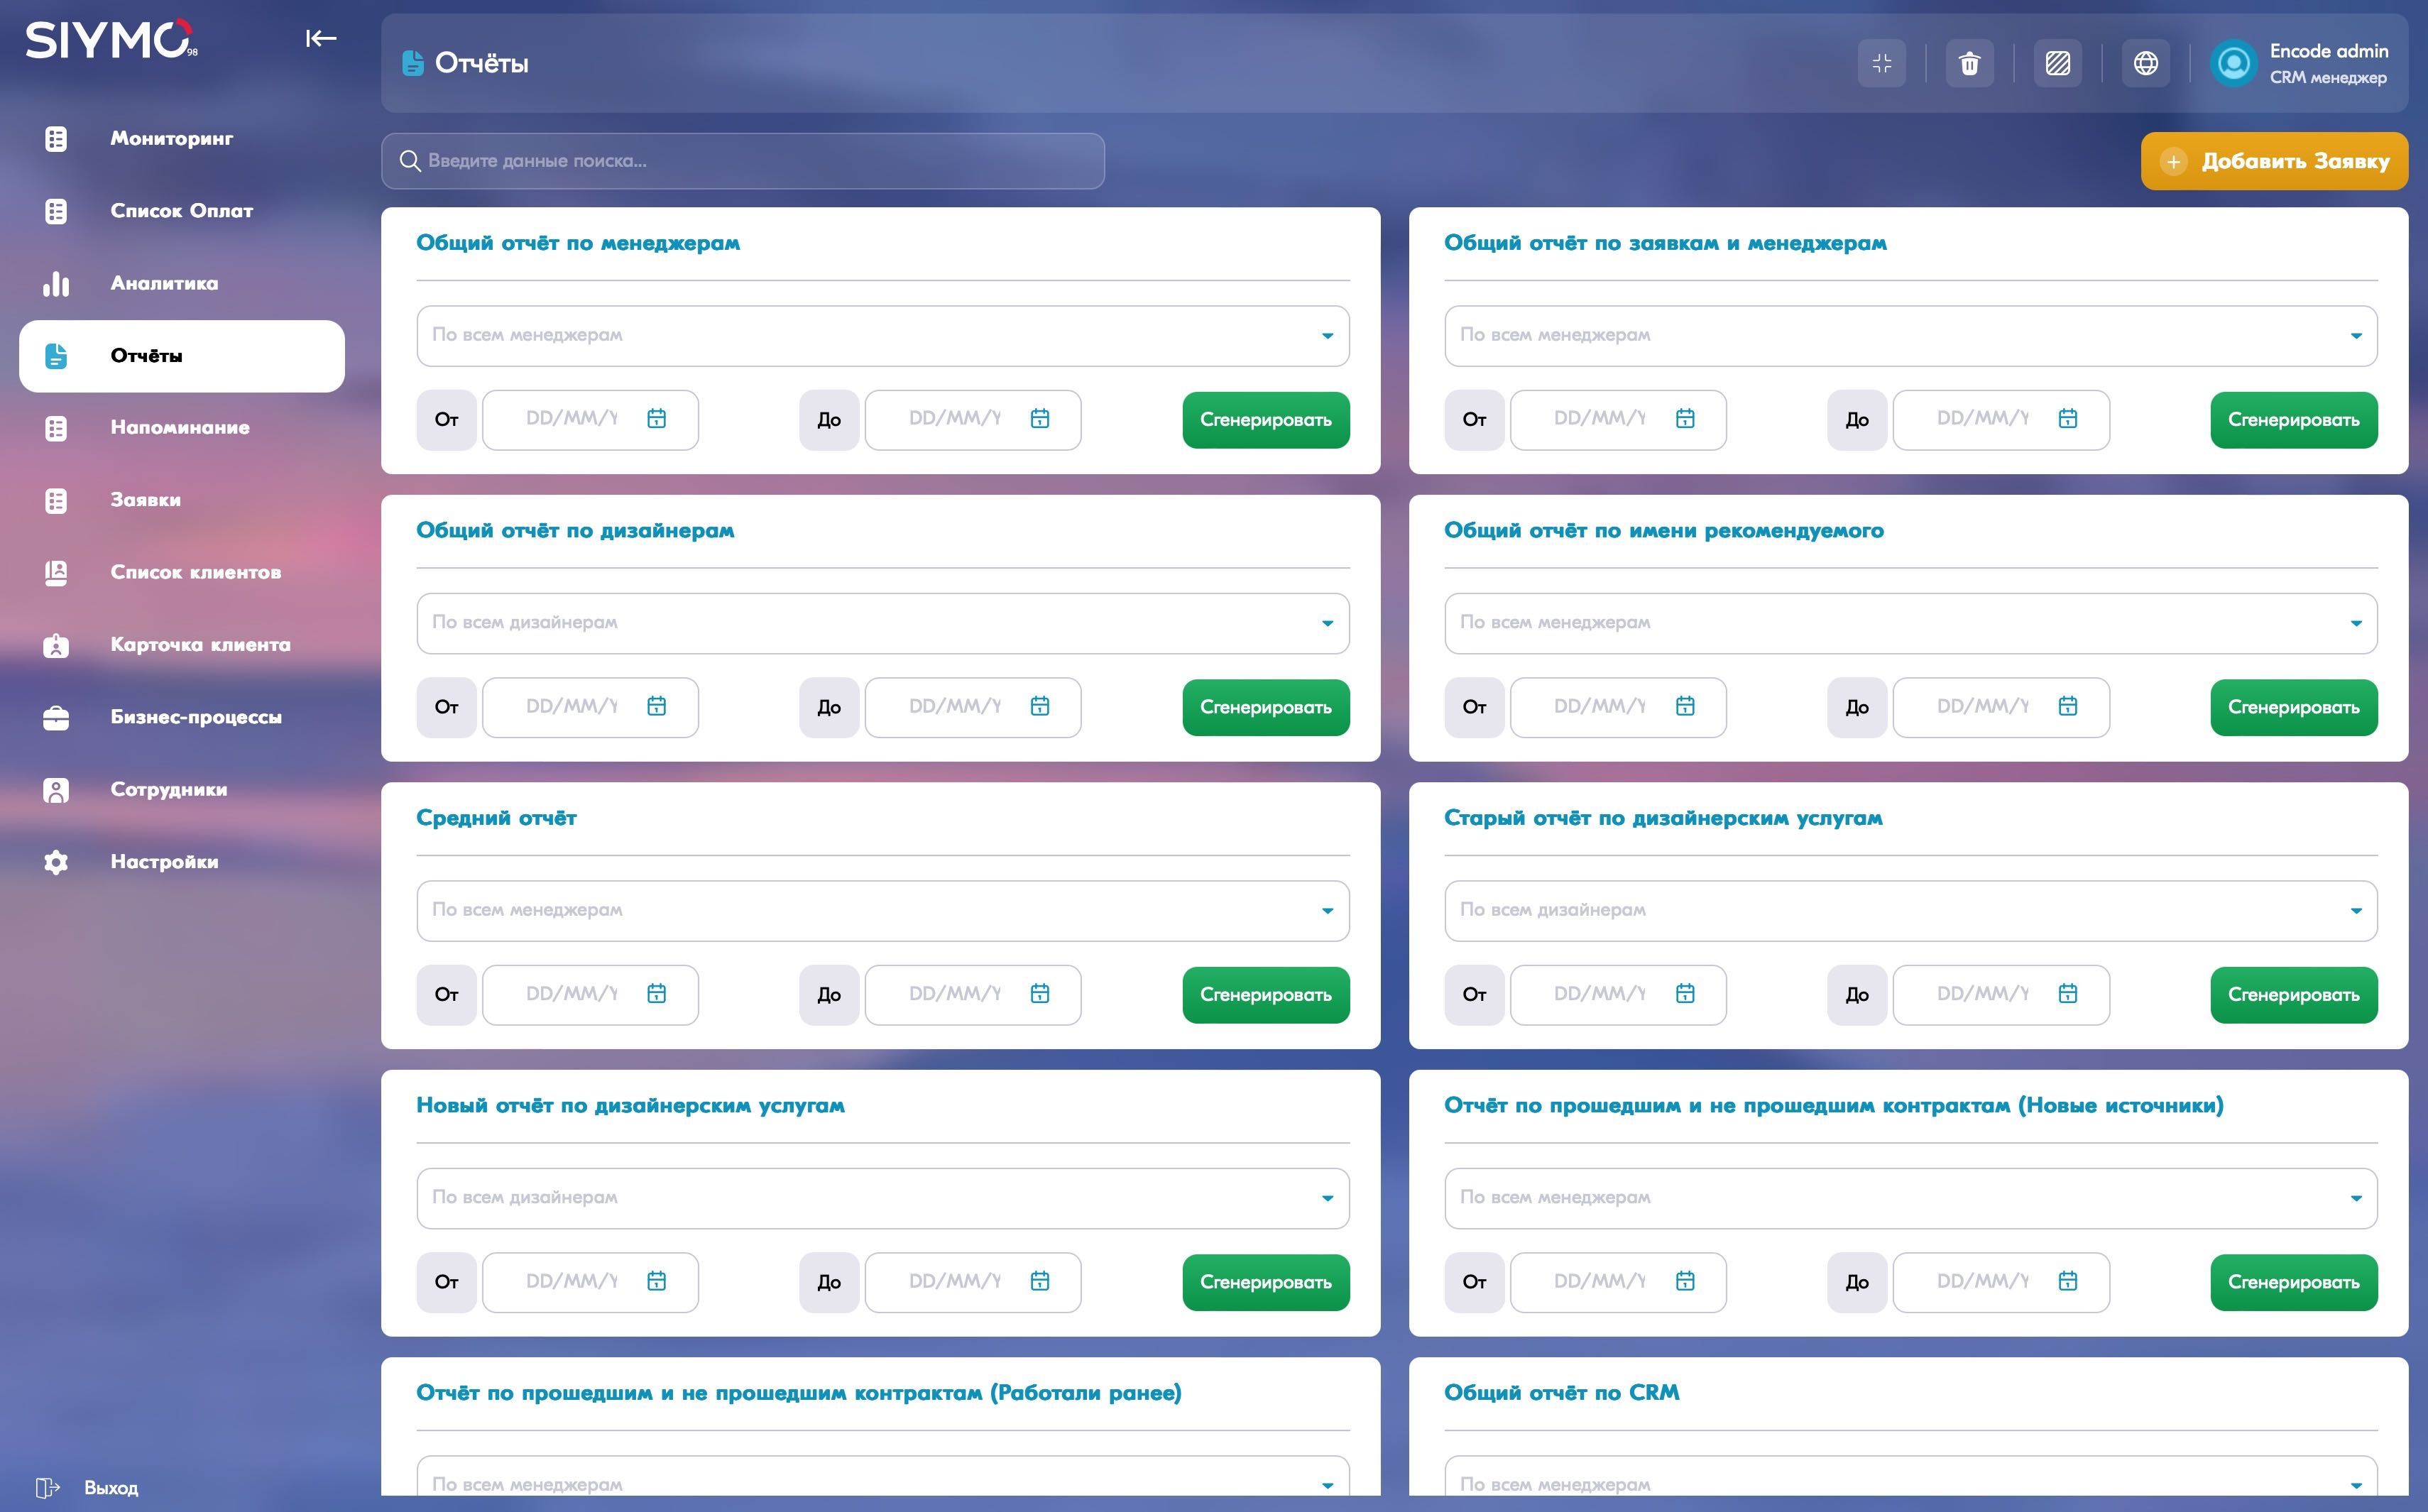The image size is (2428, 1512).
Task: Open the Список Оплат menu item
Action: (x=181, y=211)
